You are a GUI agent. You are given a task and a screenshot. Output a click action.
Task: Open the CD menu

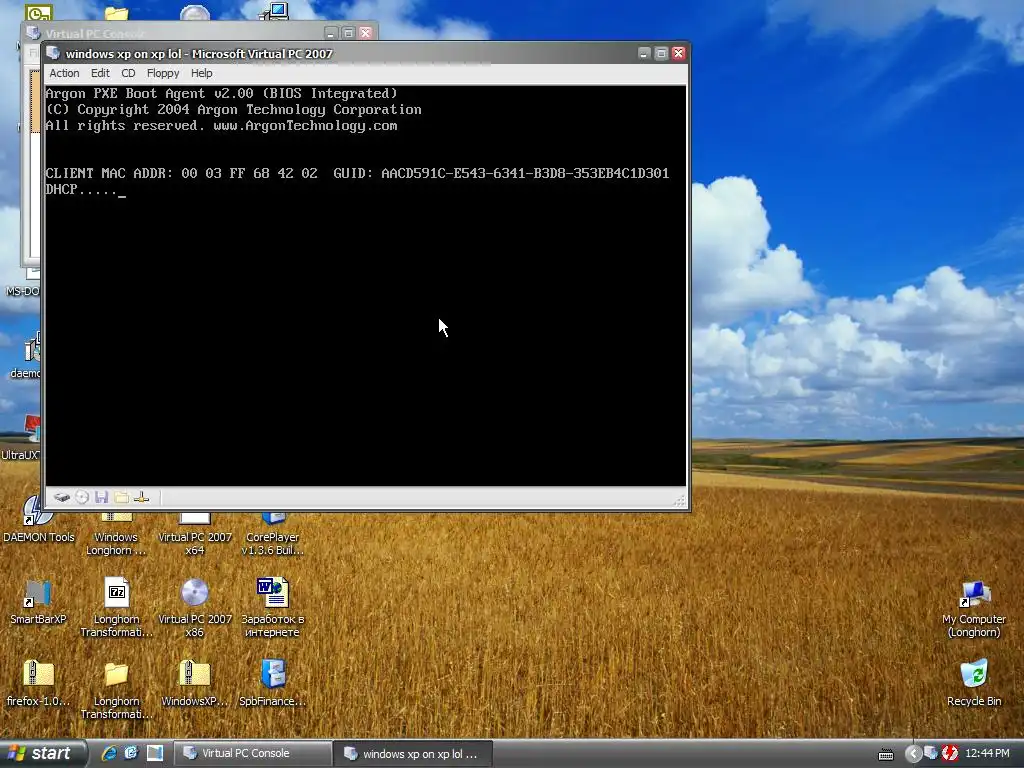[128, 73]
